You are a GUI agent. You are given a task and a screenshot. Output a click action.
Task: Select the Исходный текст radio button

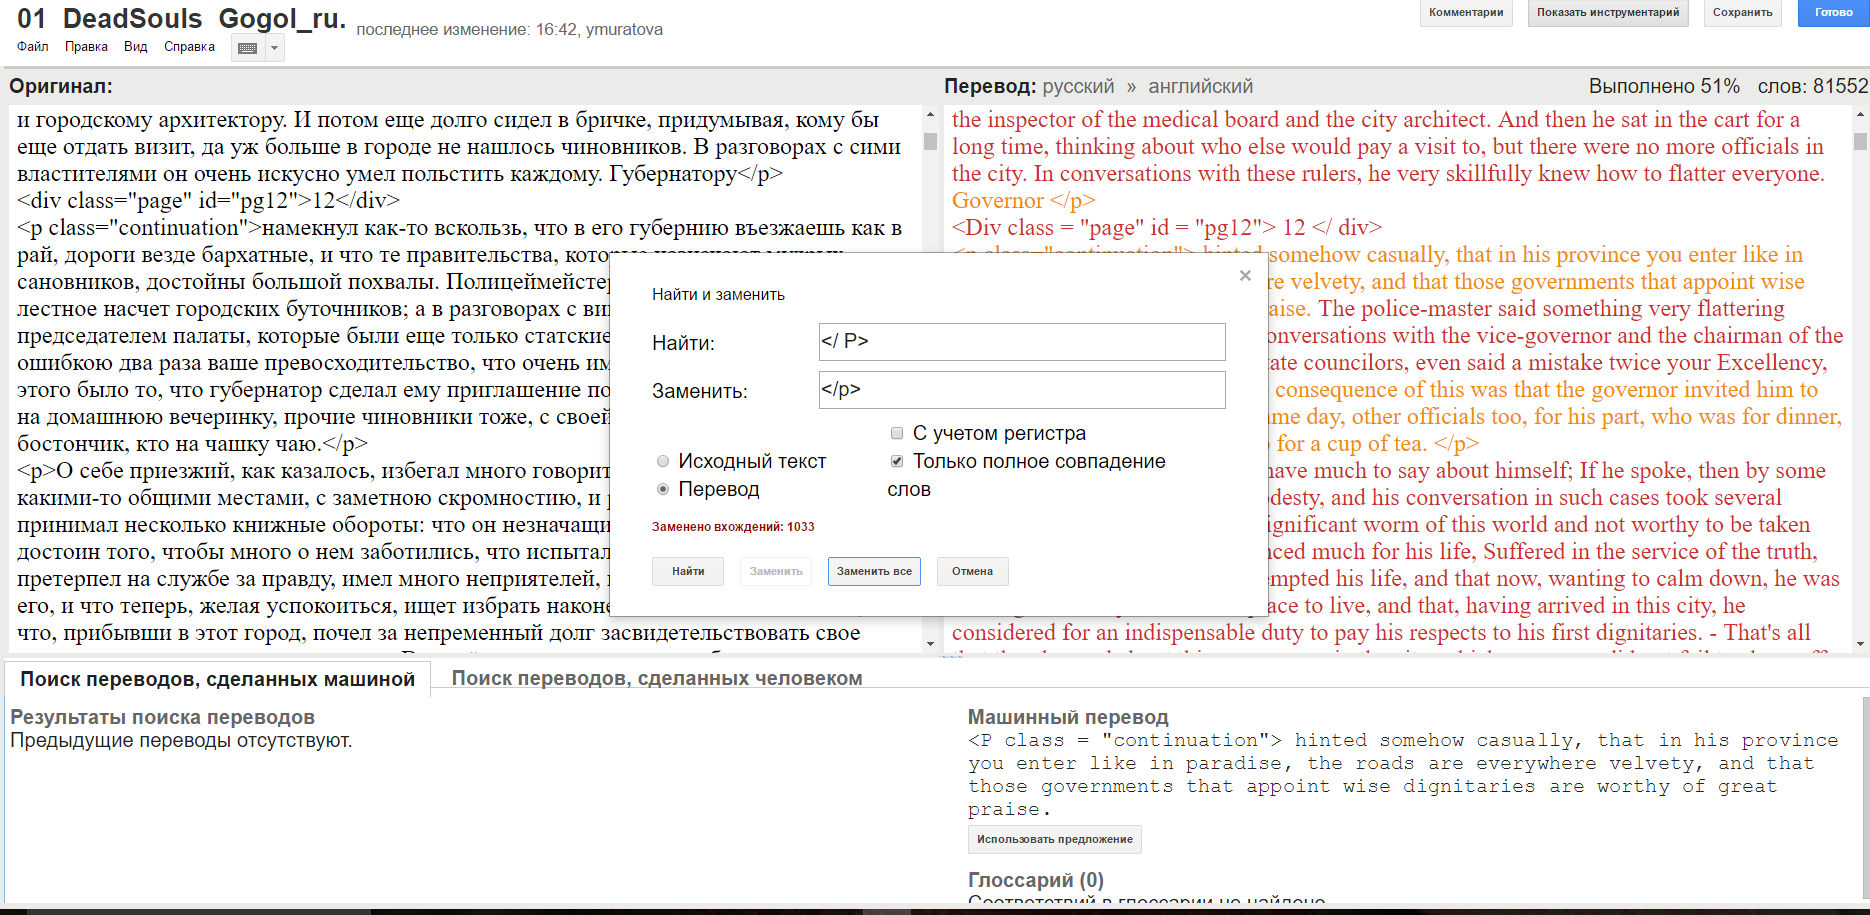pyautogui.click(x=663, y=461)
